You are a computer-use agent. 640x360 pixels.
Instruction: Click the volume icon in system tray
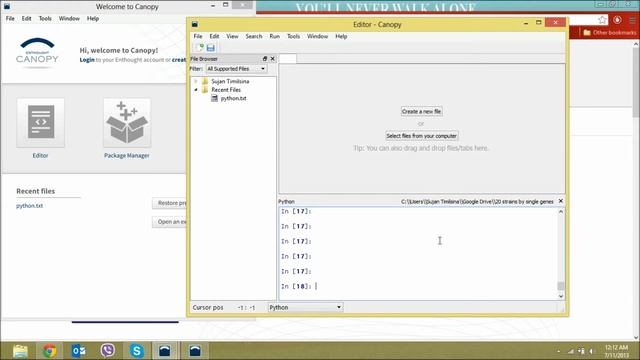[591, 351]
